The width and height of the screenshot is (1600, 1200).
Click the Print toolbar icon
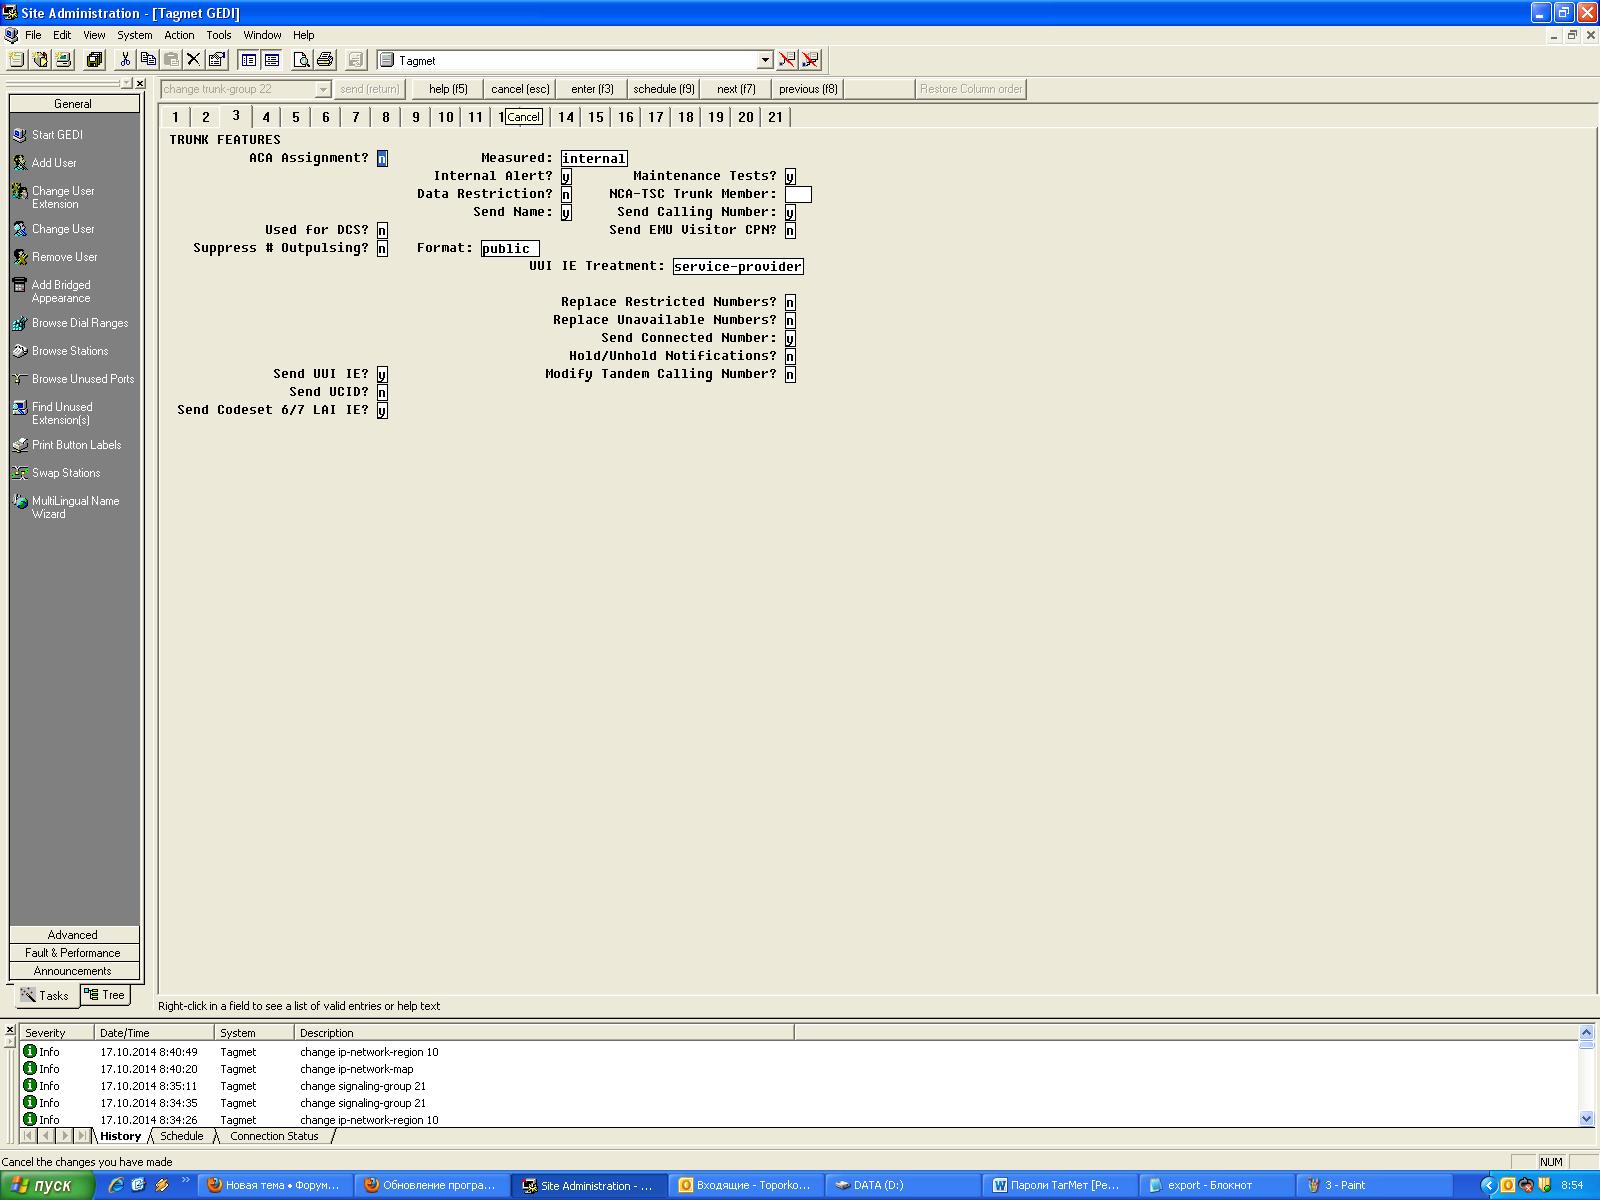[324, 60]
